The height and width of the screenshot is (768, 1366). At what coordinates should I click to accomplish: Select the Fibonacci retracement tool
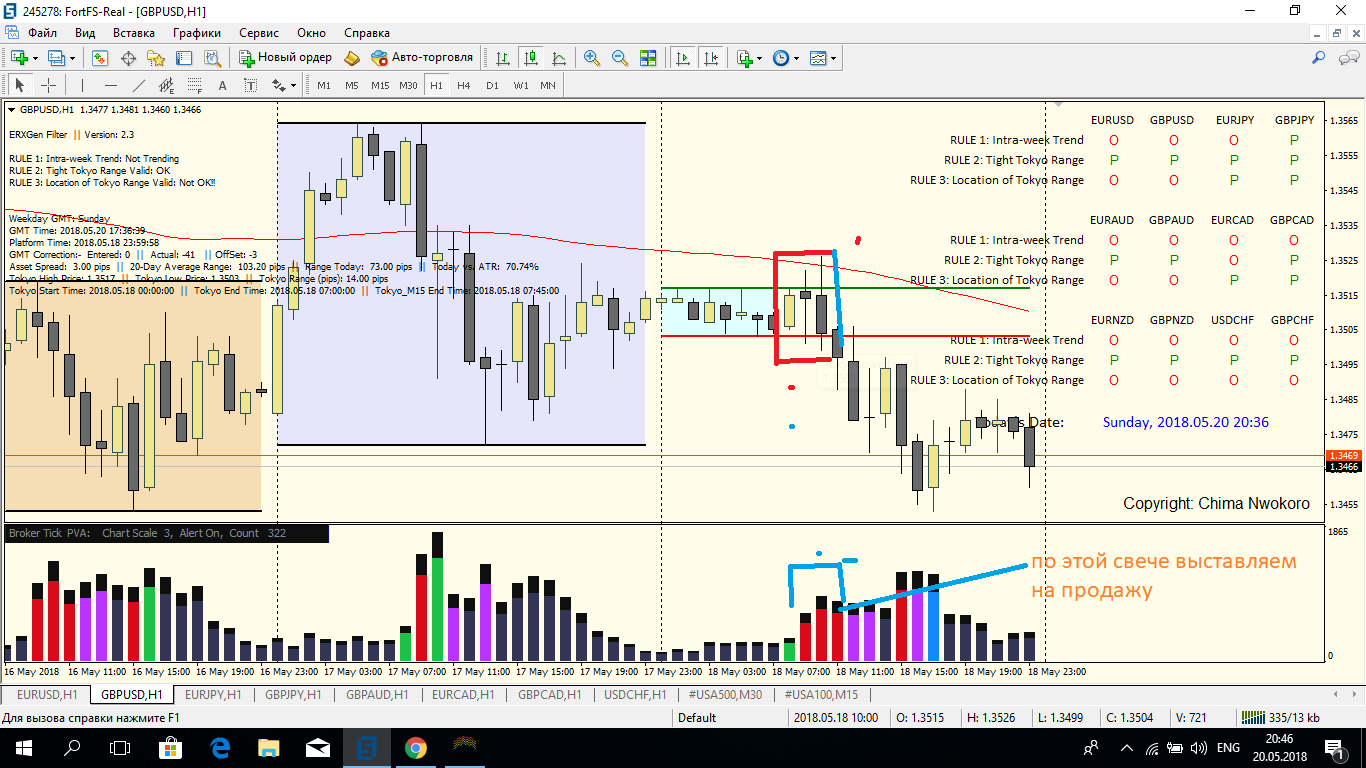pos(194,85)
